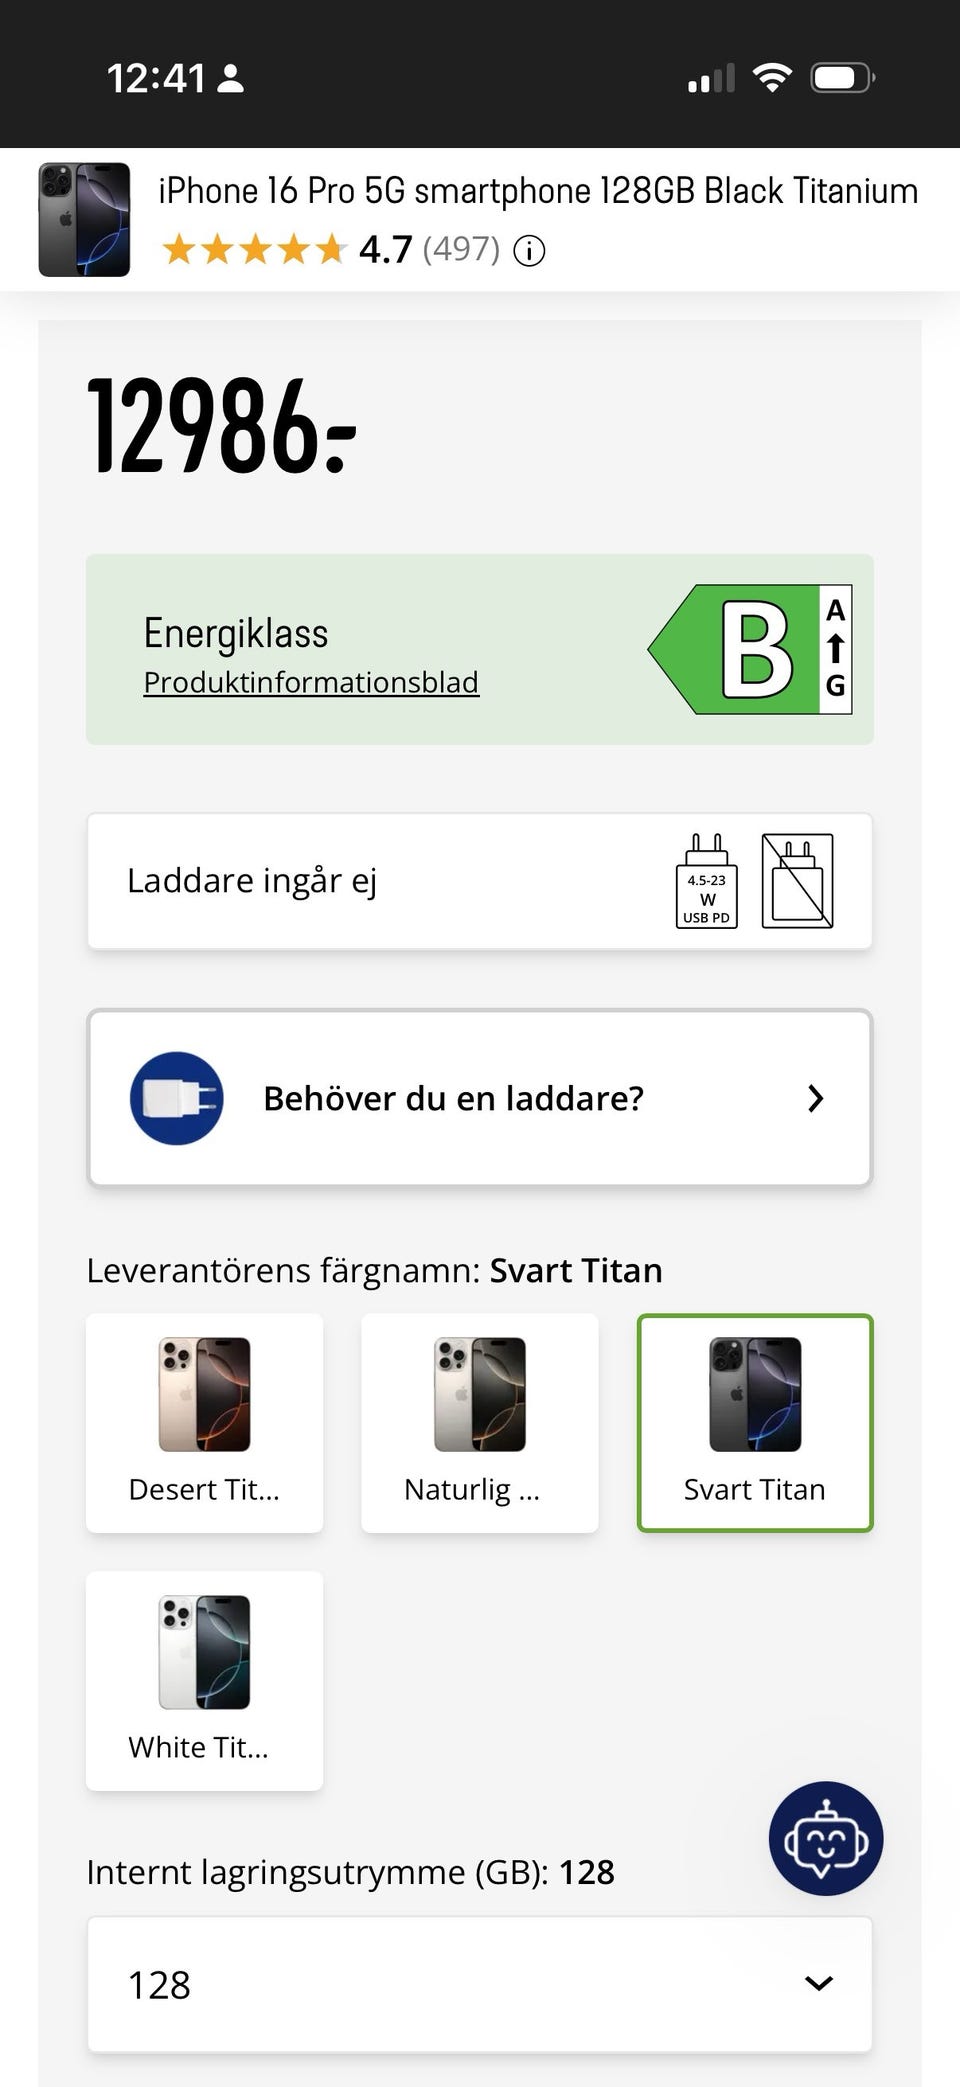
Task: Select the Svart Titan color option
Action: point(755,1422)
